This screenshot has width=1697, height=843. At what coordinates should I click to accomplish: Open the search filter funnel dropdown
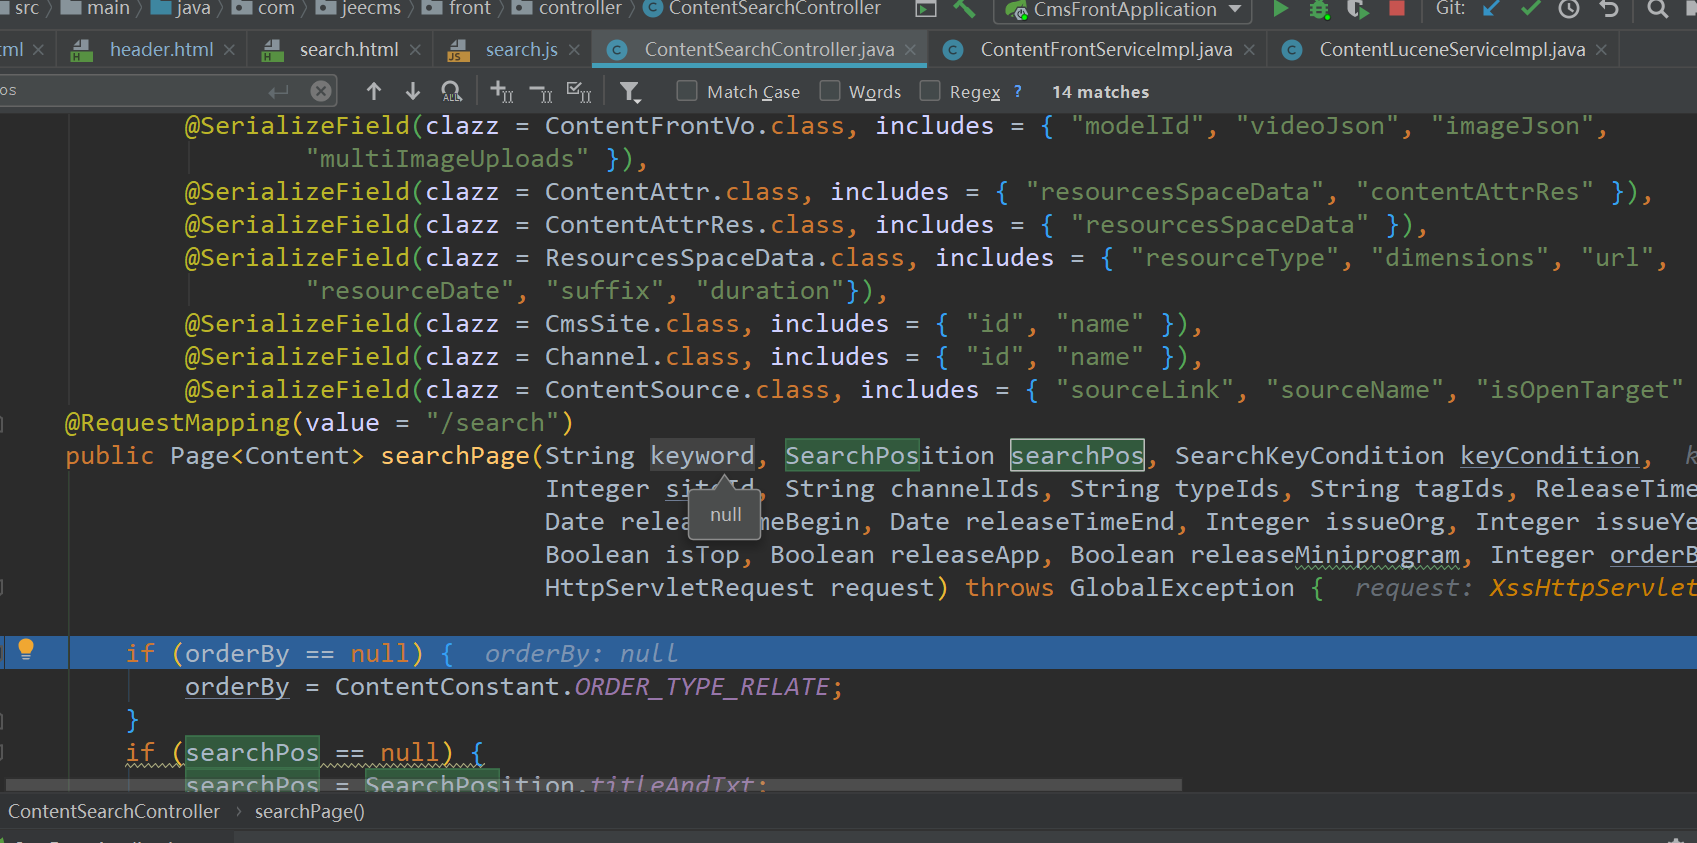(x=630, y=92)
